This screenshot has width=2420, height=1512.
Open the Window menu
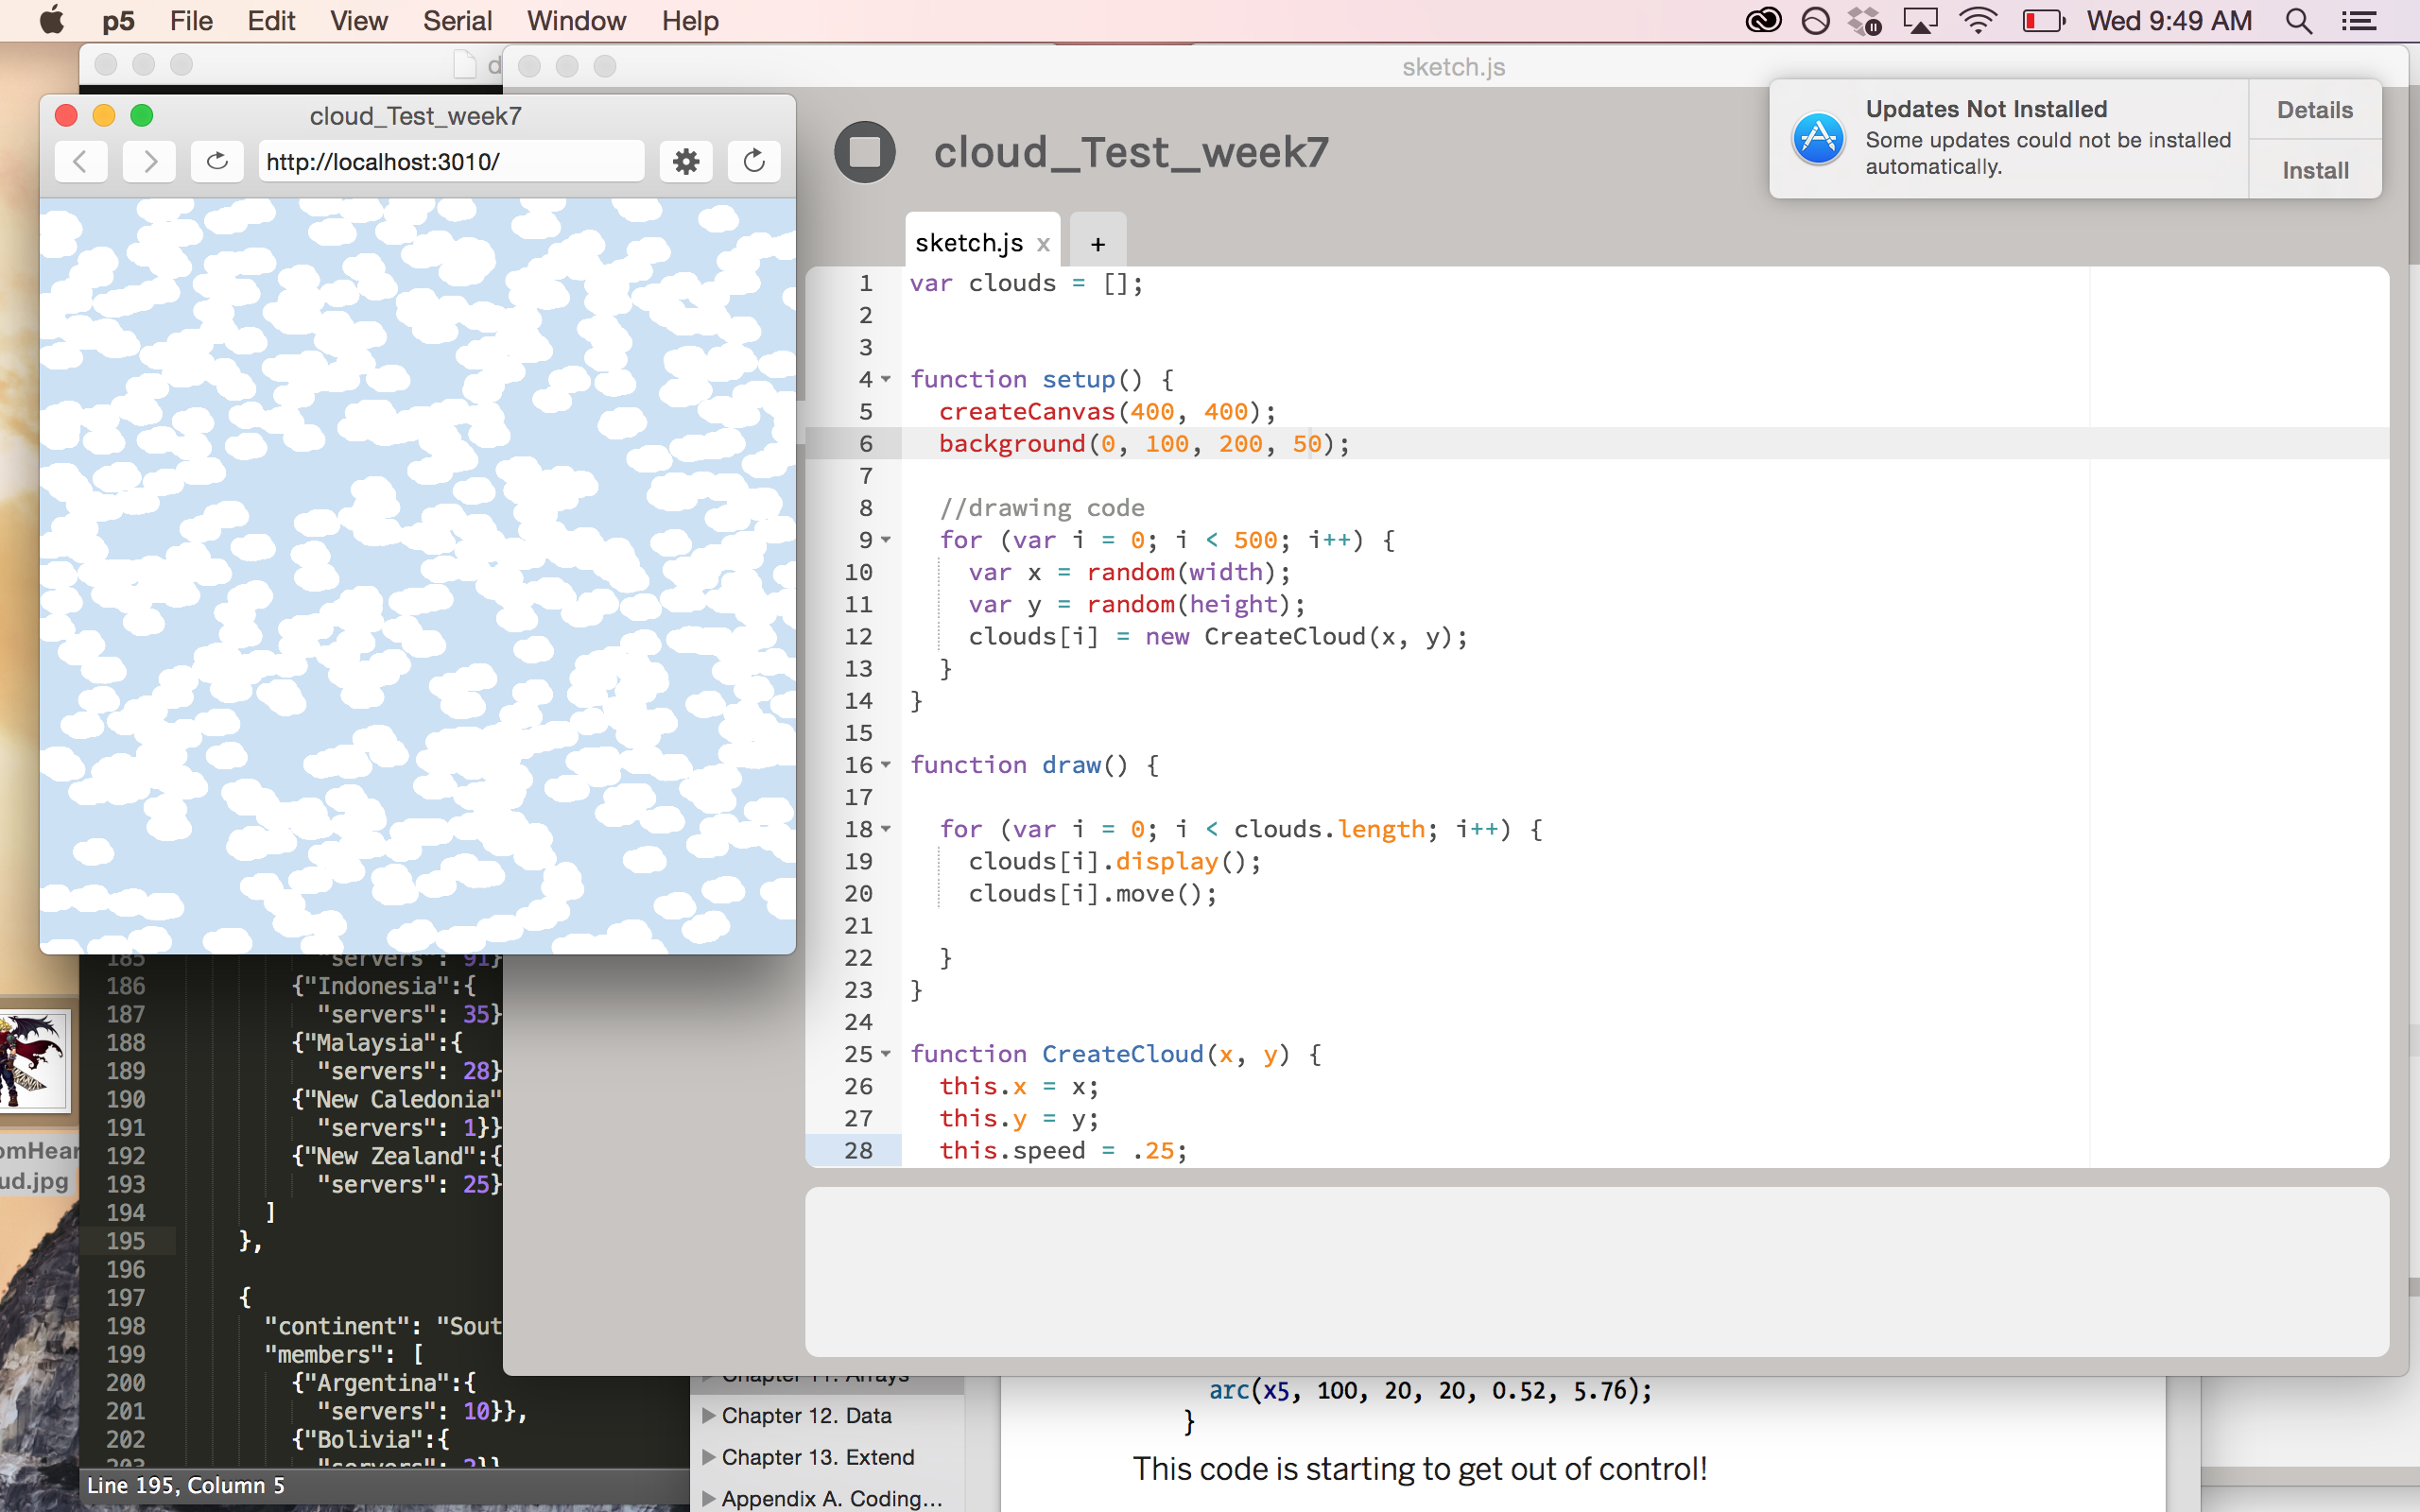point(576,21)
